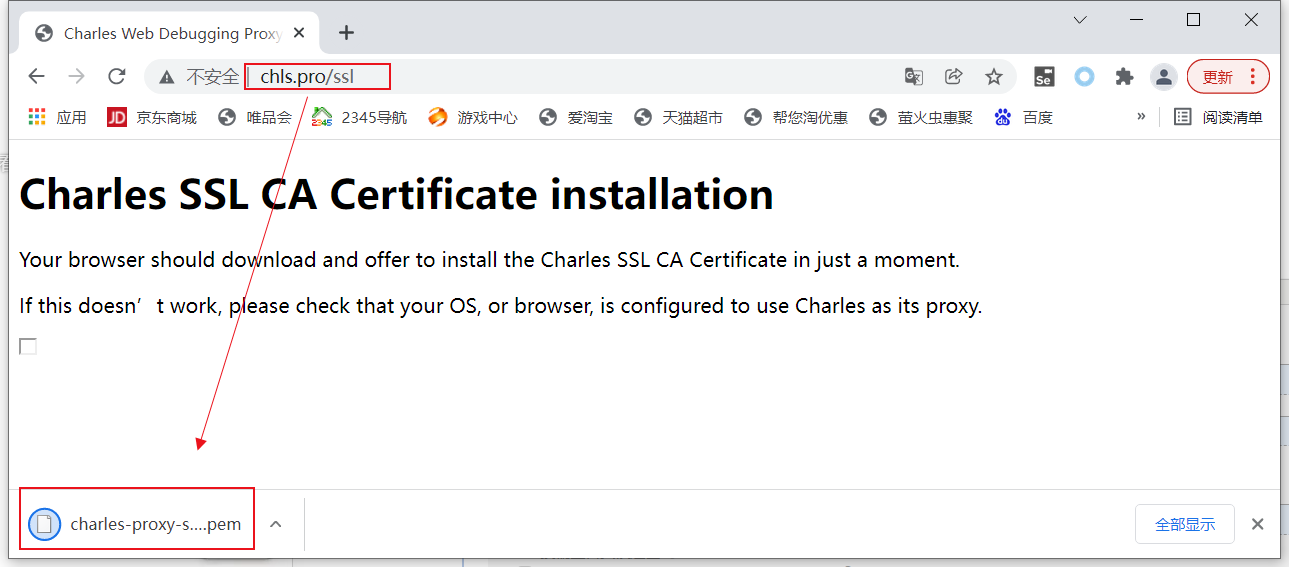Close the downloads bar
The width and height of the screenshot is (1289, 567).
pyautogui.click(x=1258, y=524)
